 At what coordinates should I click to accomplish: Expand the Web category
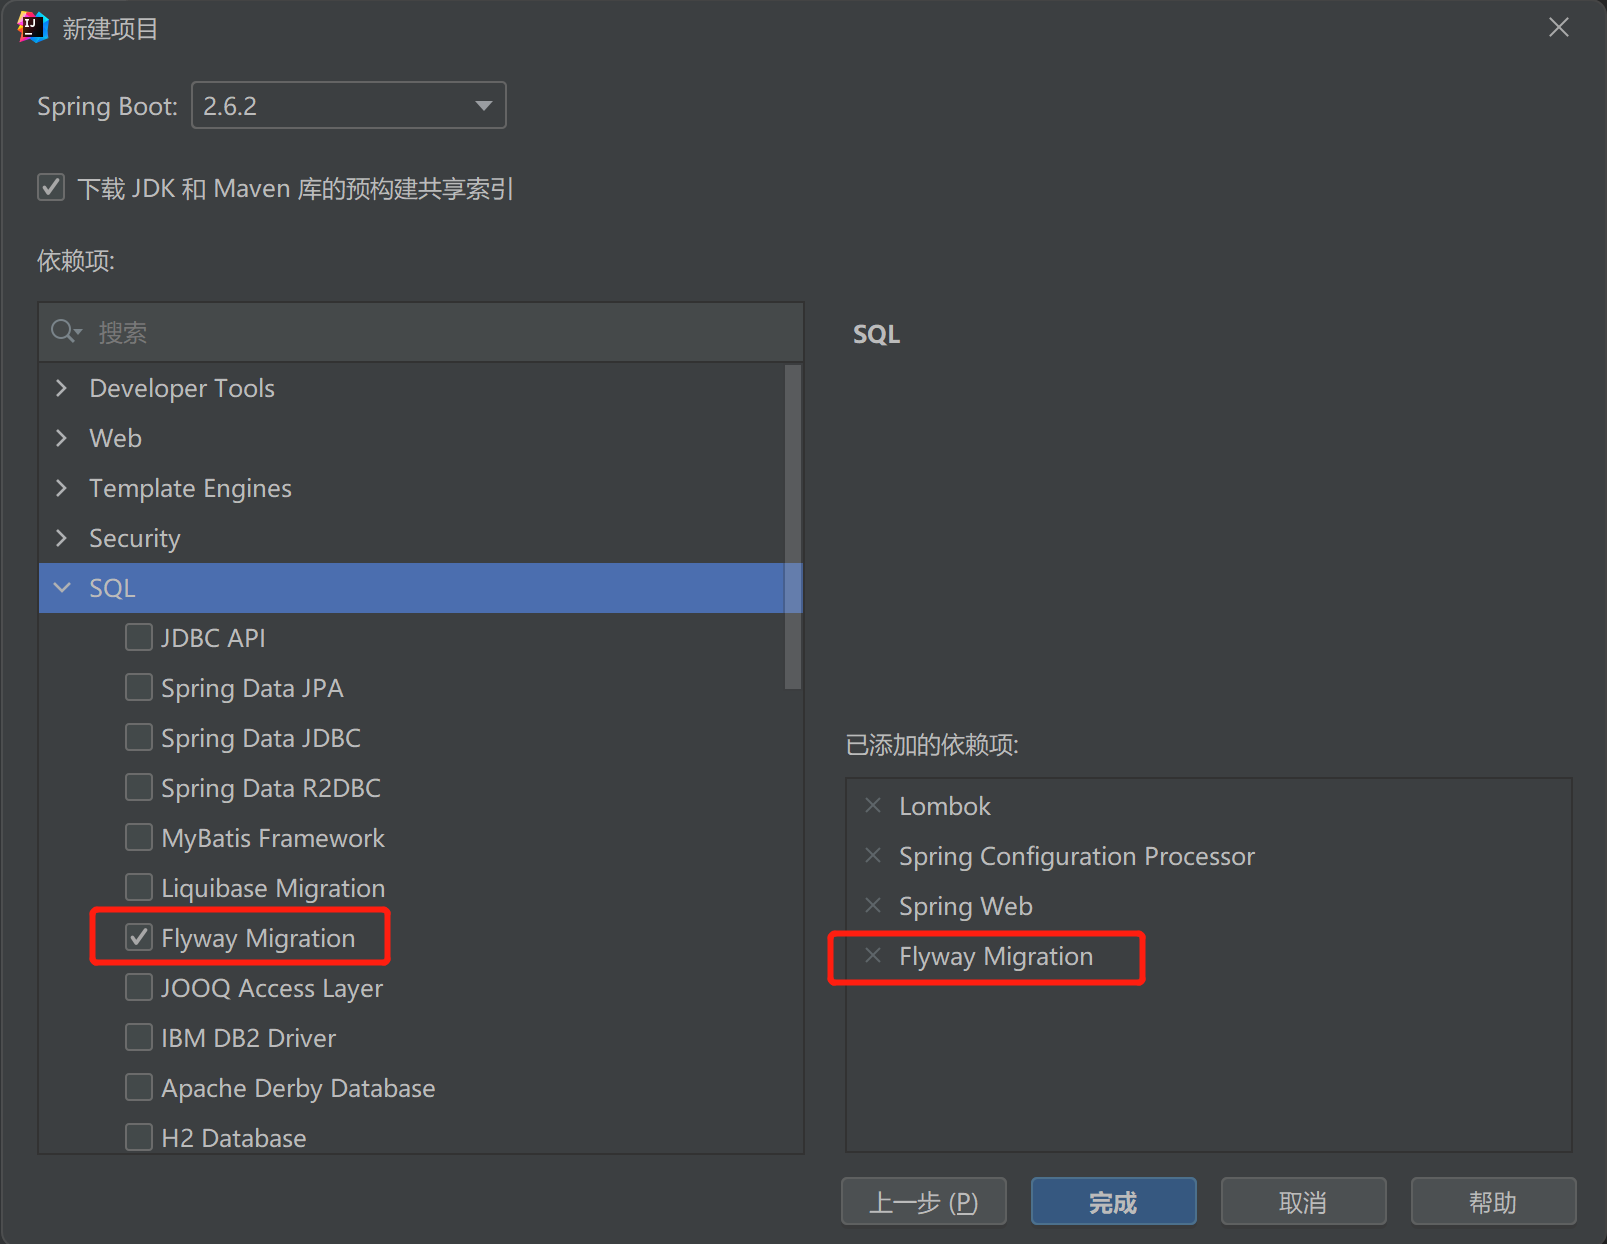62,438
